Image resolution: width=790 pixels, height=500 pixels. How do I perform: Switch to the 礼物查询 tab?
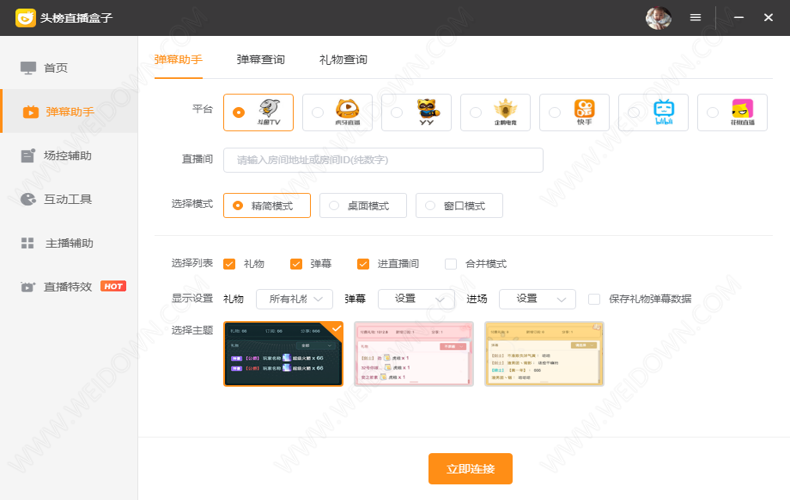click(x=343, y=60)
